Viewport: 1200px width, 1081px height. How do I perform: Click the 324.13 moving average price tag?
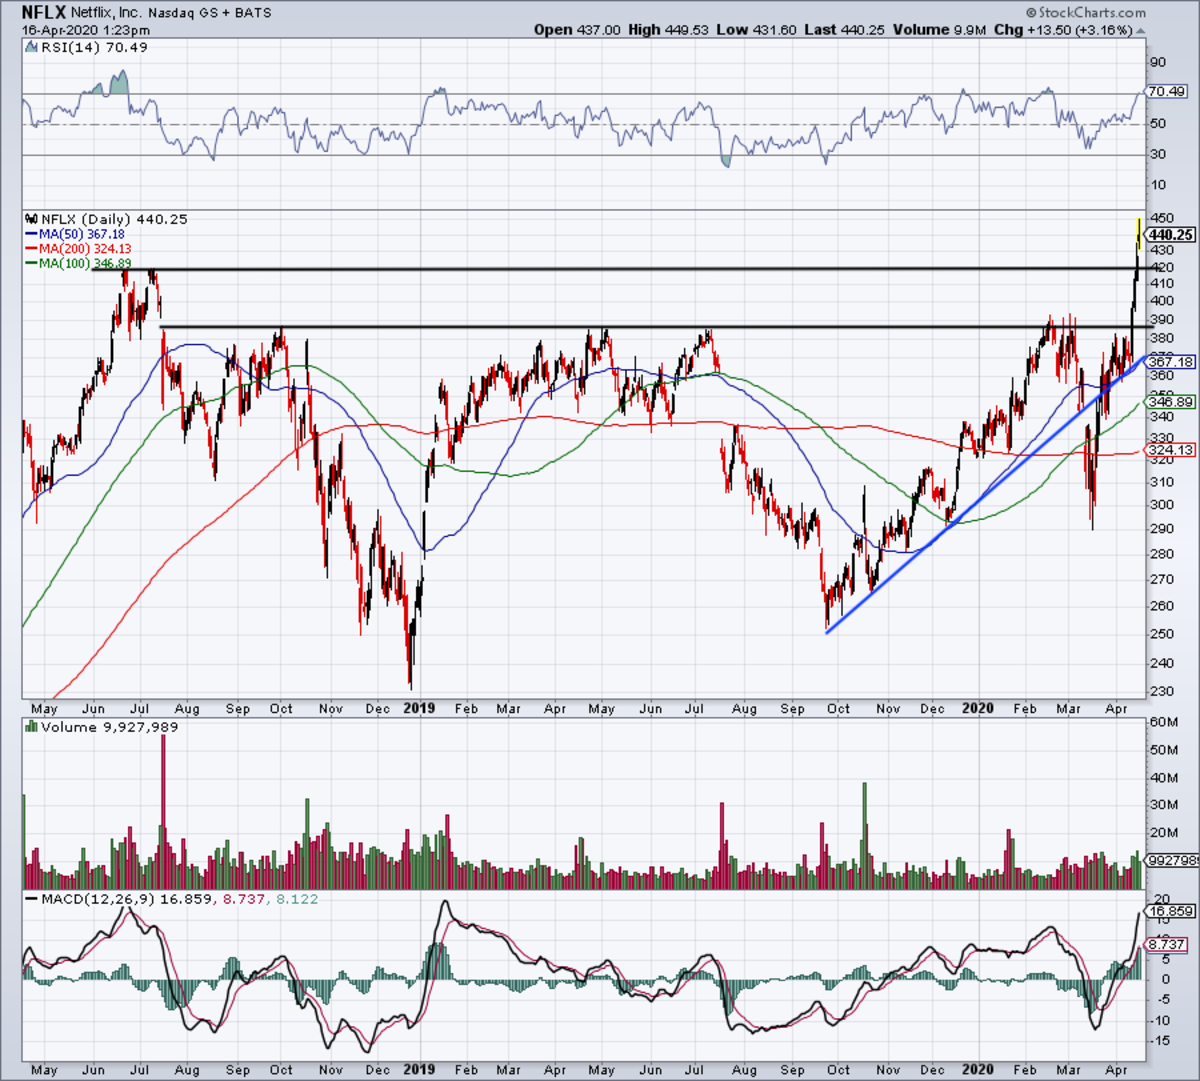(x=1170, y=450)
